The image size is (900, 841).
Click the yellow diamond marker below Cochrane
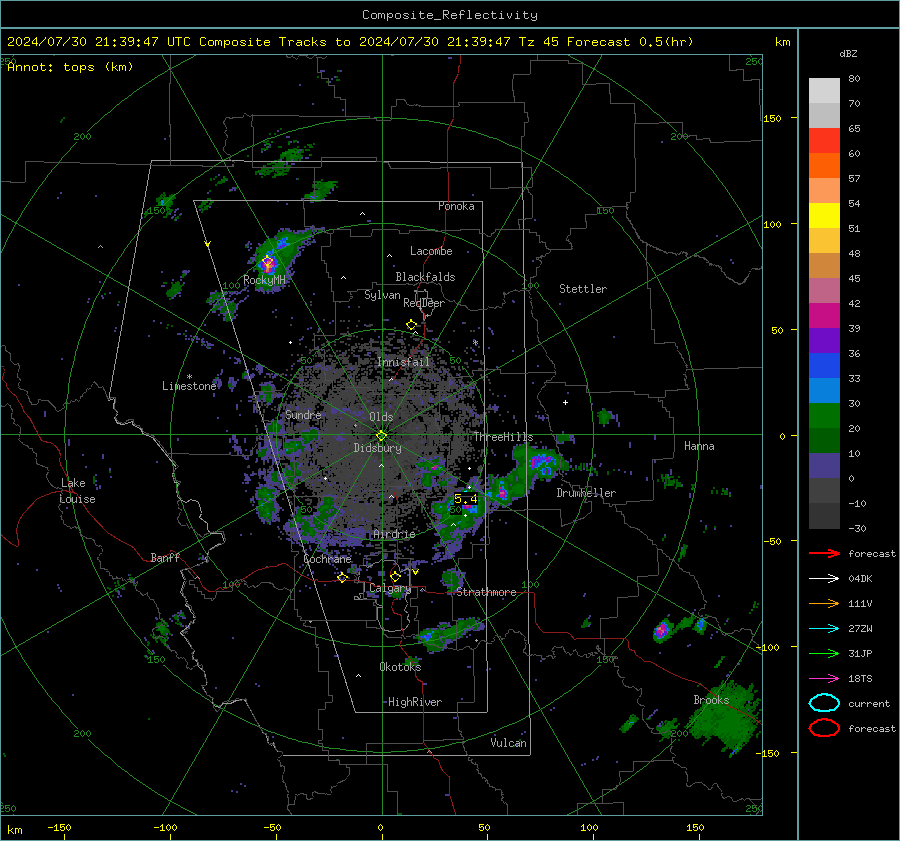(342, 578)
